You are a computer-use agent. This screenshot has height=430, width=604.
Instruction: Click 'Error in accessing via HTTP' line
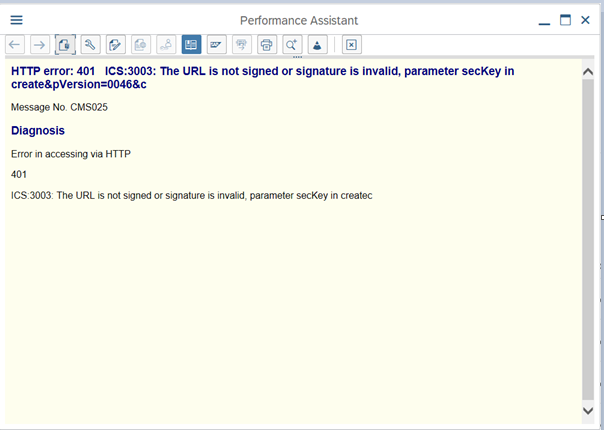click(x=71, y=154)
